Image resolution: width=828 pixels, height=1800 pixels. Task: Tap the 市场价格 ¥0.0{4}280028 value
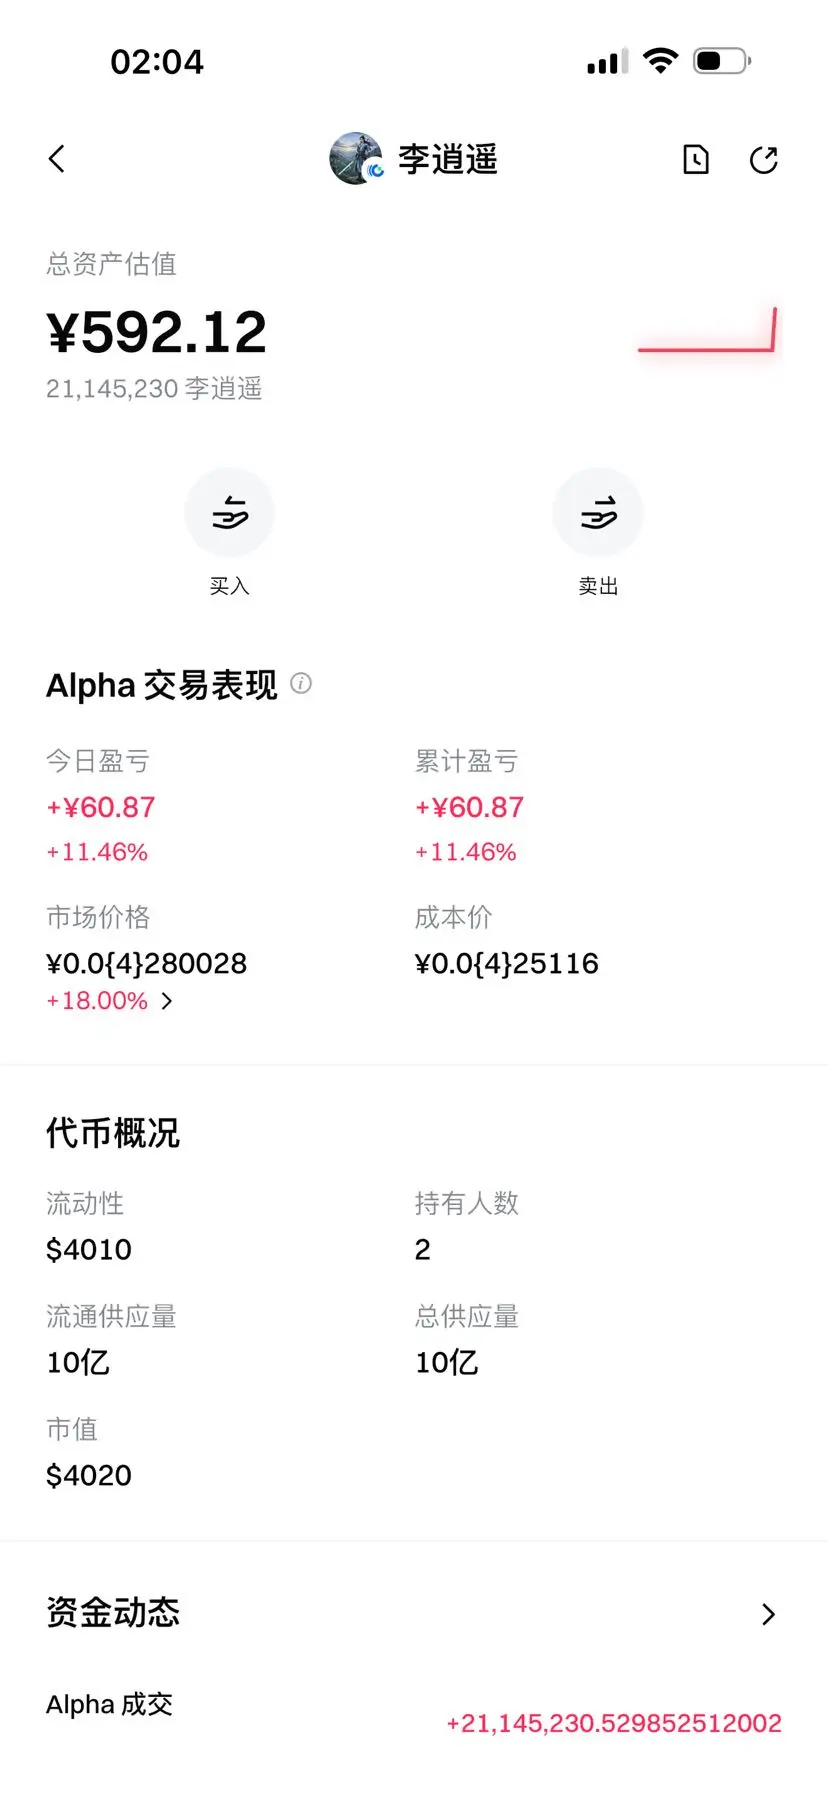coord(147,963)
